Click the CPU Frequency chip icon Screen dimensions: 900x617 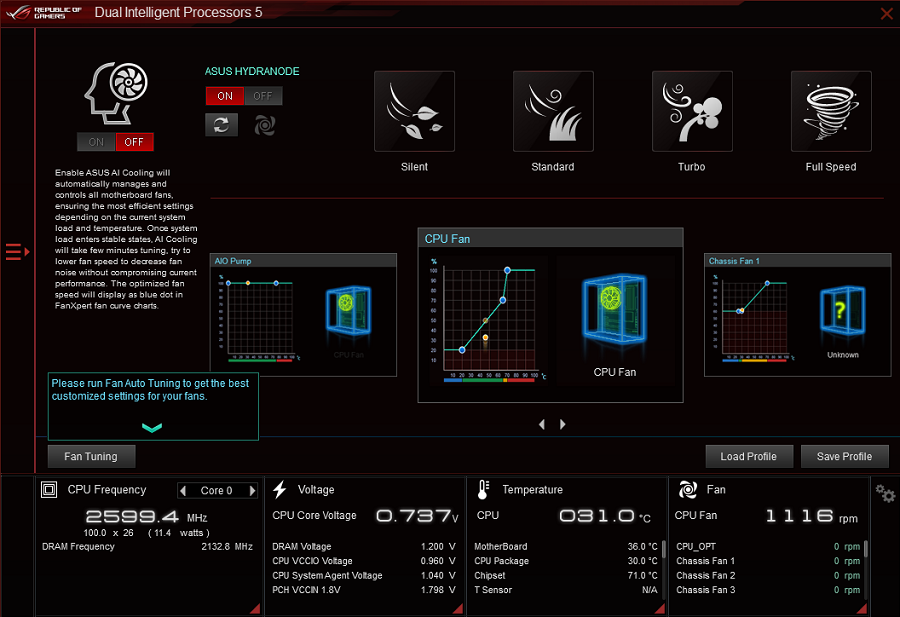click(x=49, y=490)
